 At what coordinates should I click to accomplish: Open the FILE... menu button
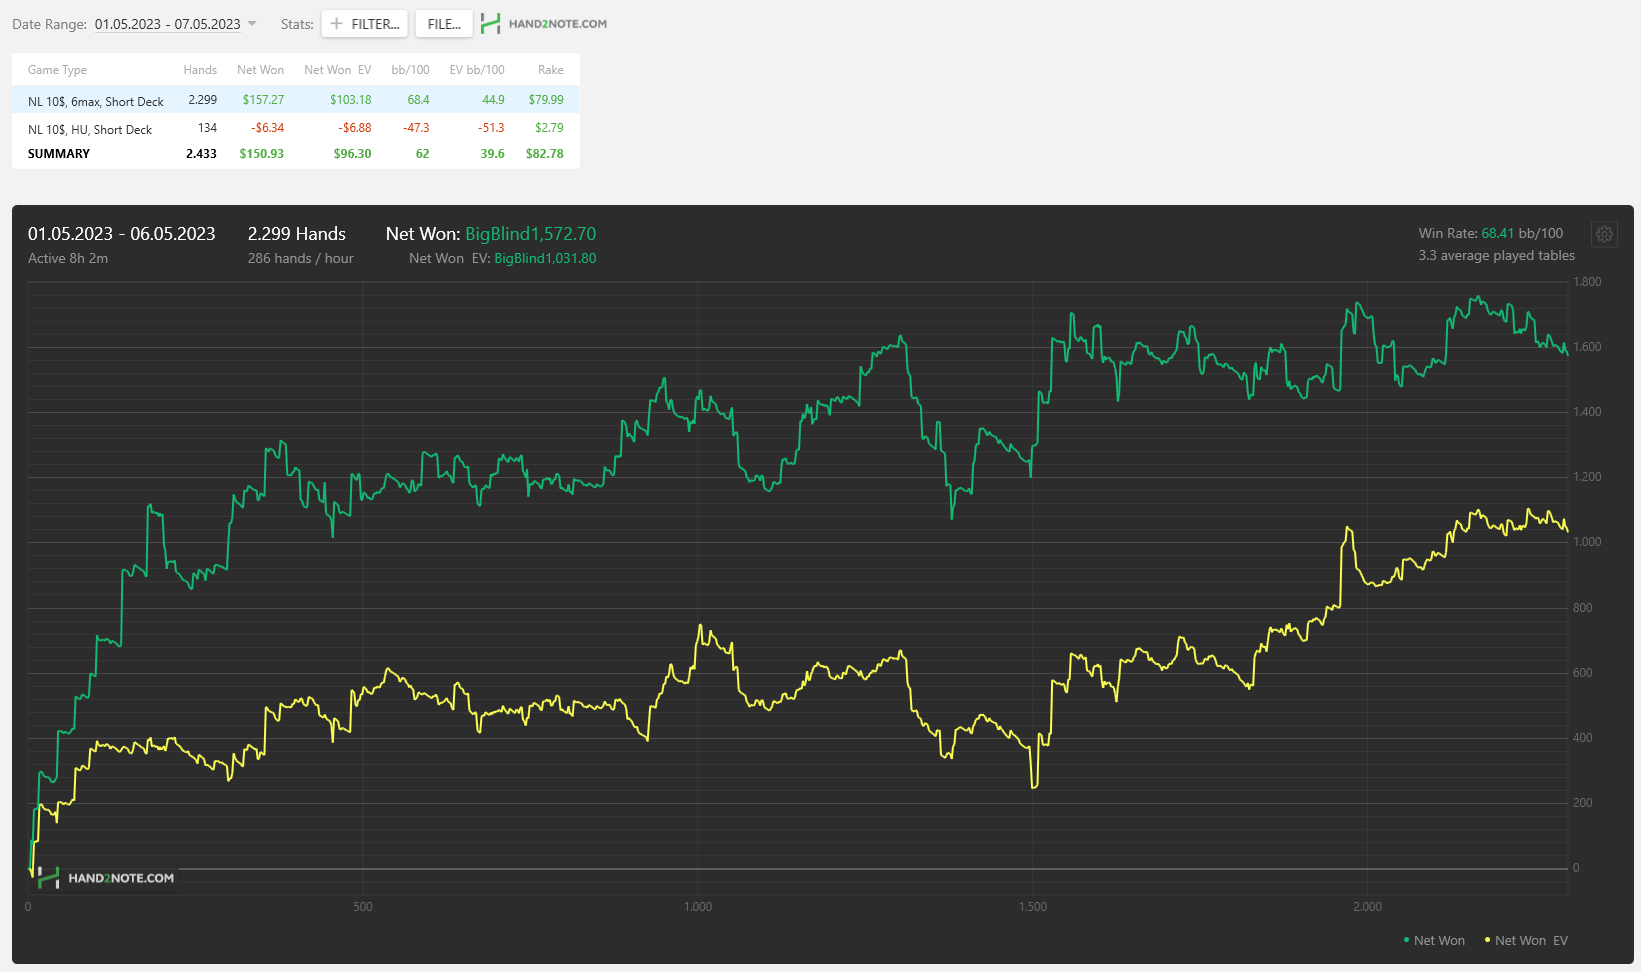pyautogui.click(x=444, y=24)
